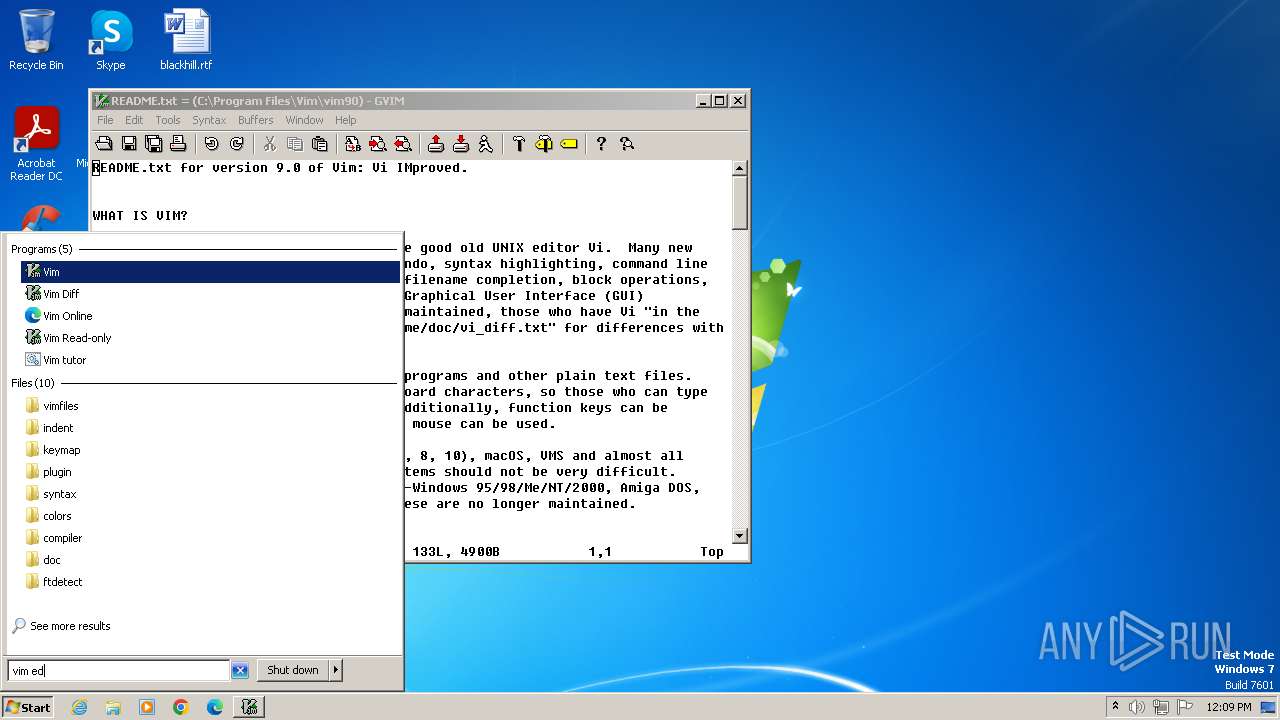
Task: Click the Copy toolbar icon
Action: coord(295,144)
